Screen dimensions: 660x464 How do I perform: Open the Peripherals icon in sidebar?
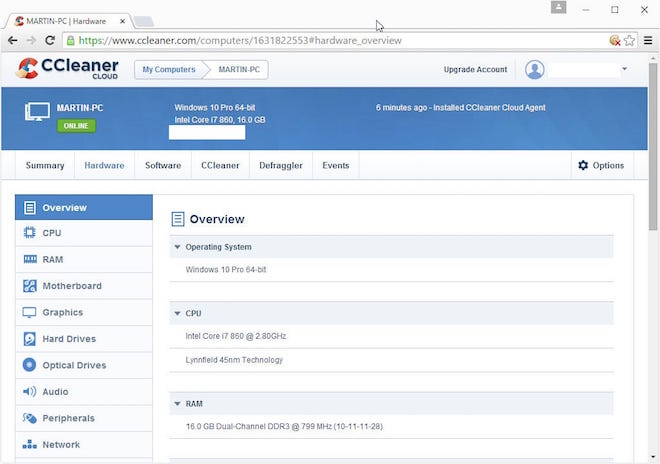[29, 418]
